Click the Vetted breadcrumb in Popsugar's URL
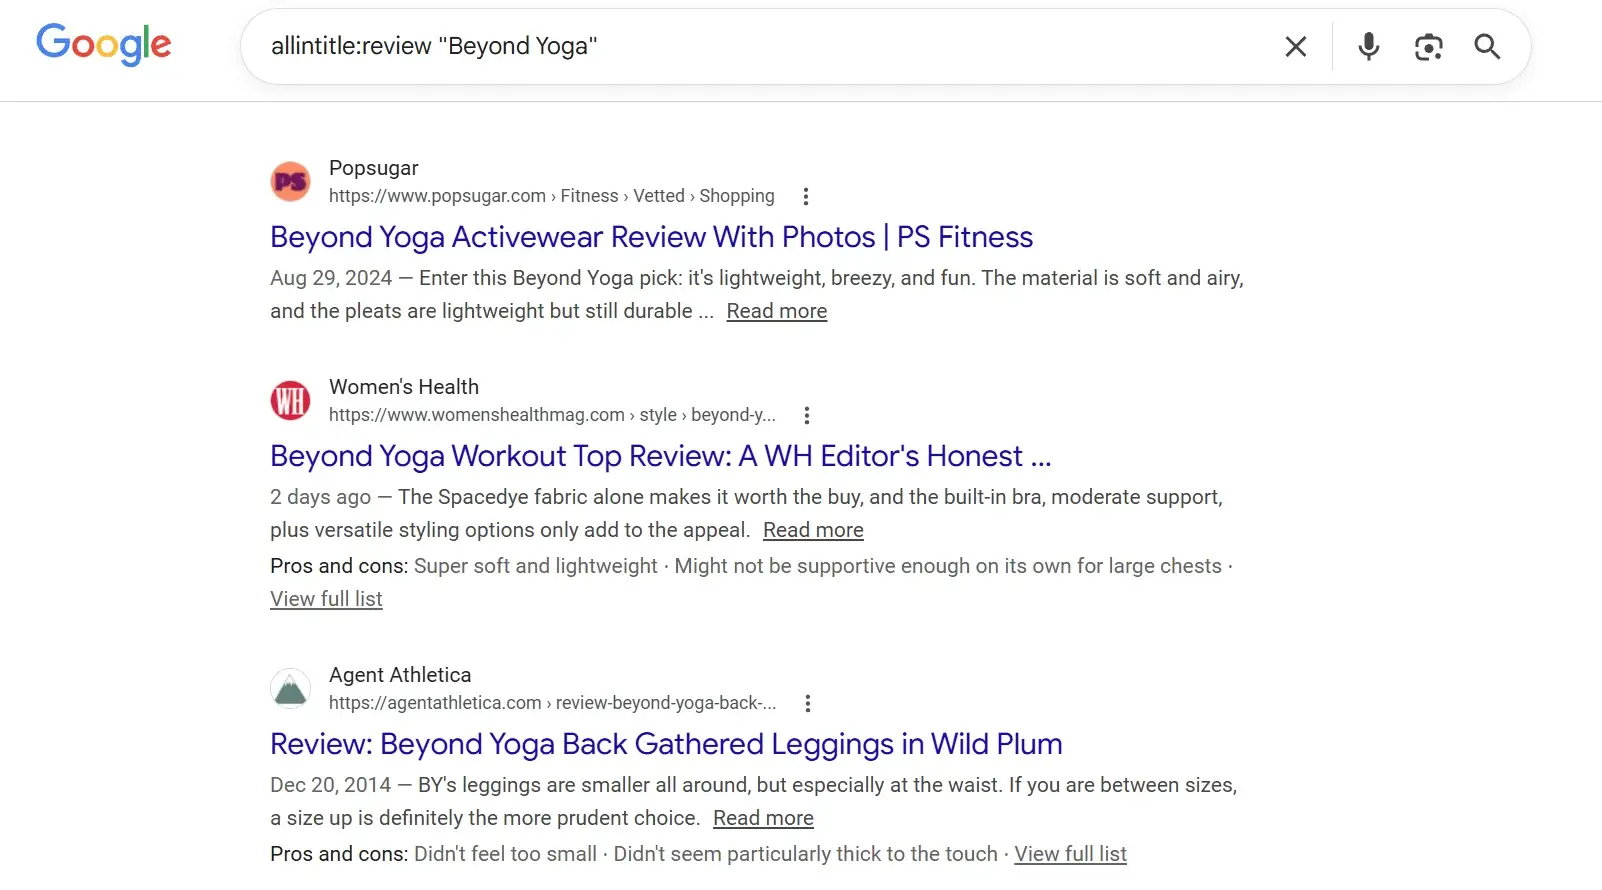 pyautogui.click(x=659, y=196)
